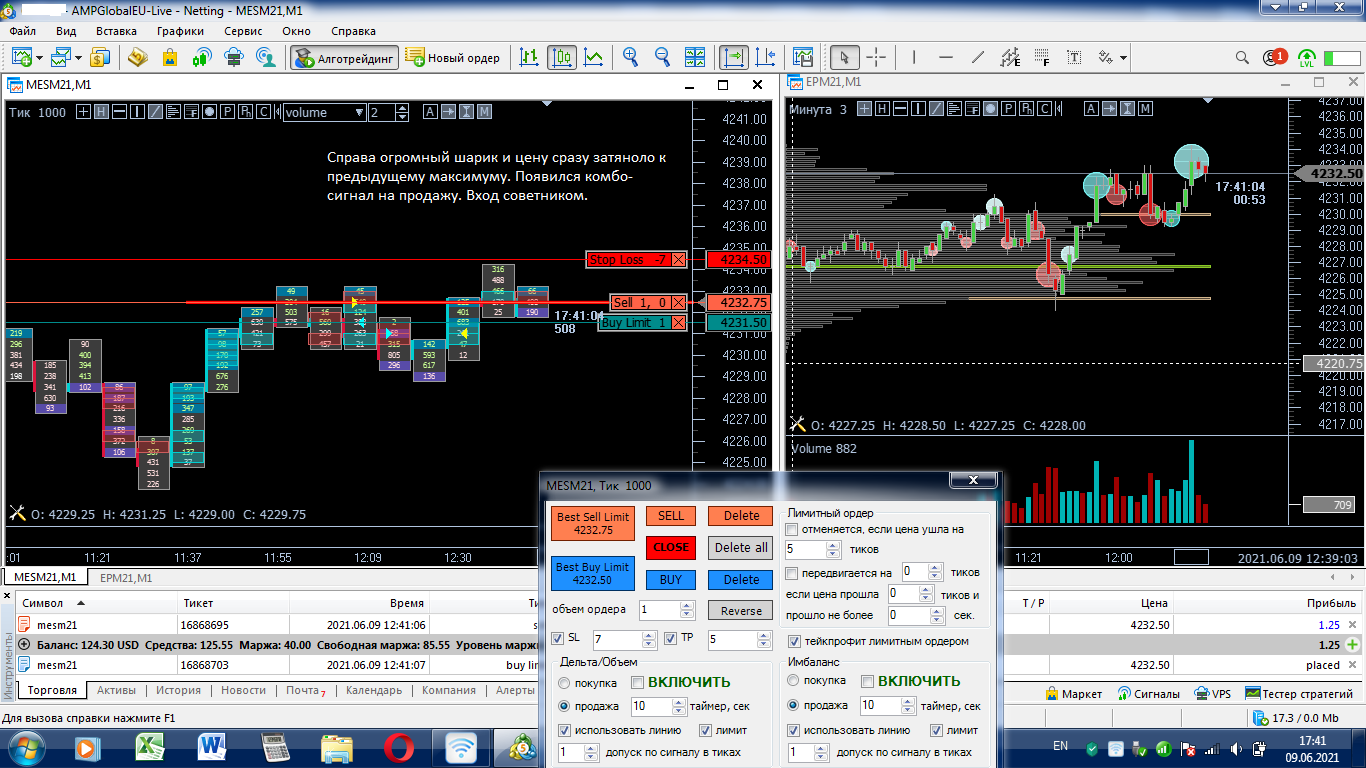Click the red CLOSE button
This screenshot has width=1366, height=768.
coord(671,547)
